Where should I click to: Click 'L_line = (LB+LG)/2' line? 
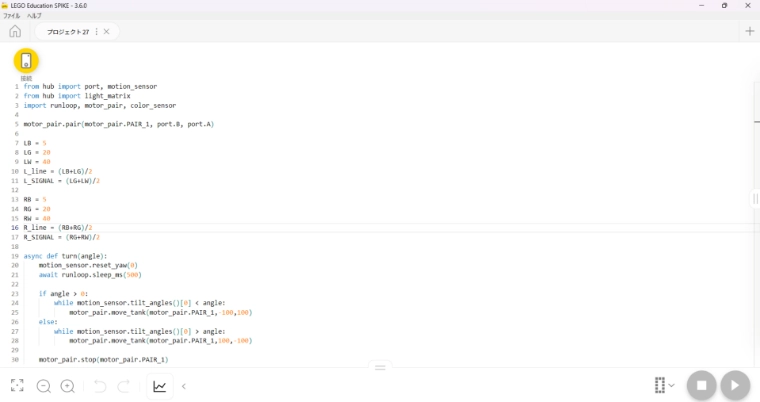click(58, 171)
